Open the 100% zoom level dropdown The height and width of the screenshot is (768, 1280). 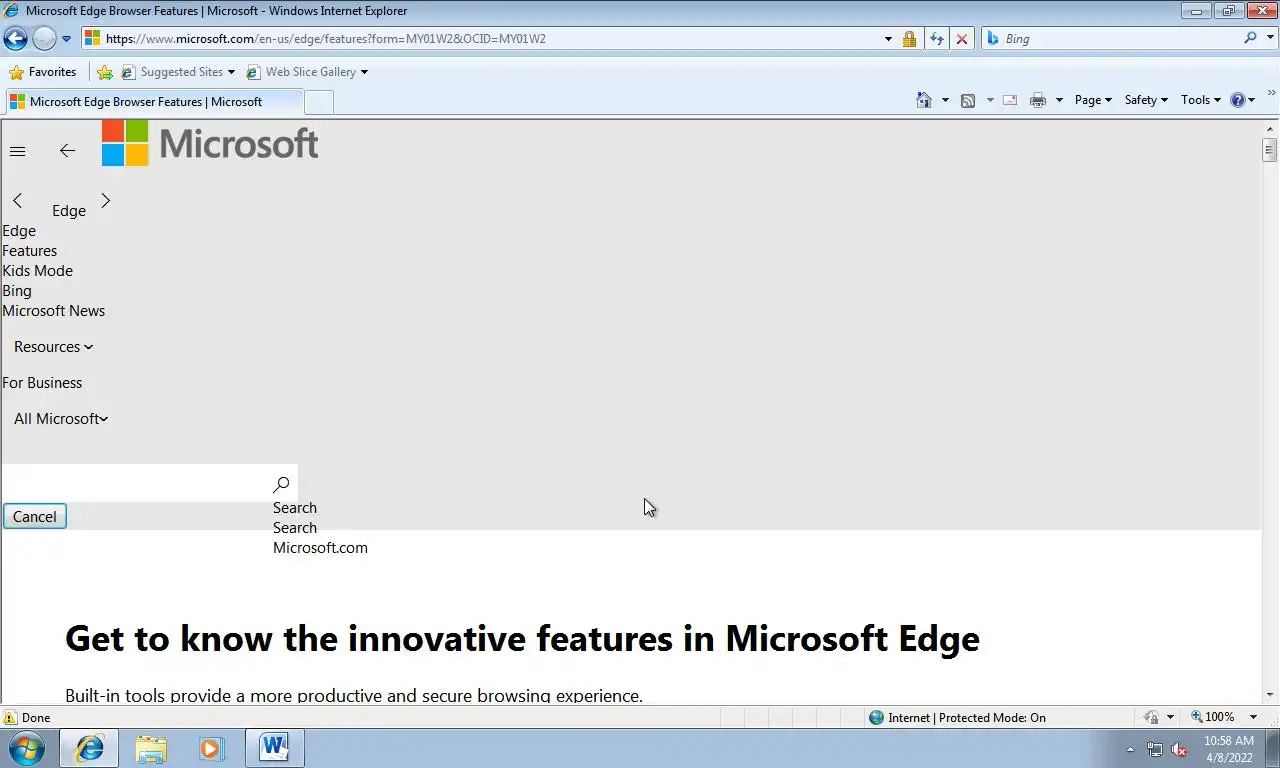click(1253, 717)
